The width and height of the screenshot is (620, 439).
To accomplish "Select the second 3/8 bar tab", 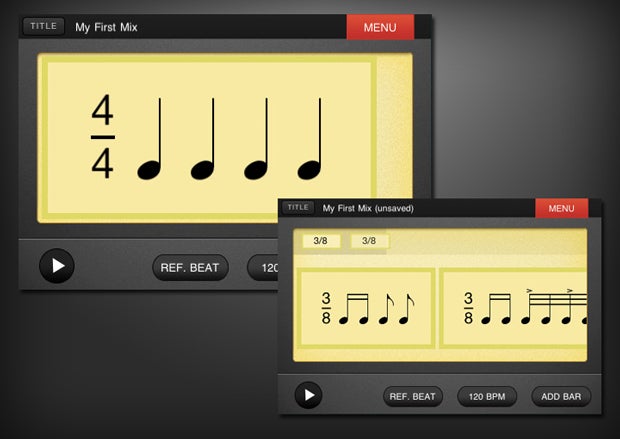I will point(369,240).
